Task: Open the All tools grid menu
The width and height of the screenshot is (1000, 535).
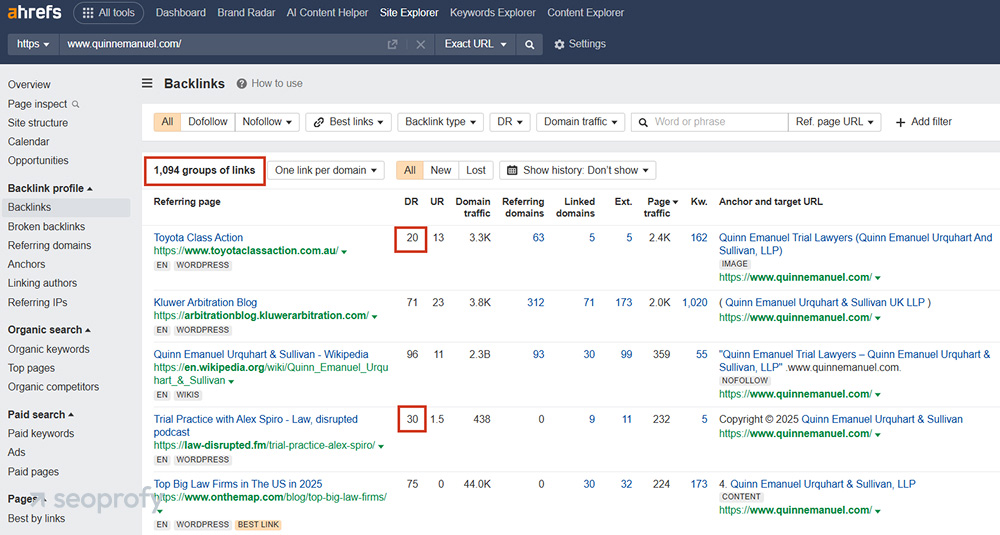Action: 108,13
